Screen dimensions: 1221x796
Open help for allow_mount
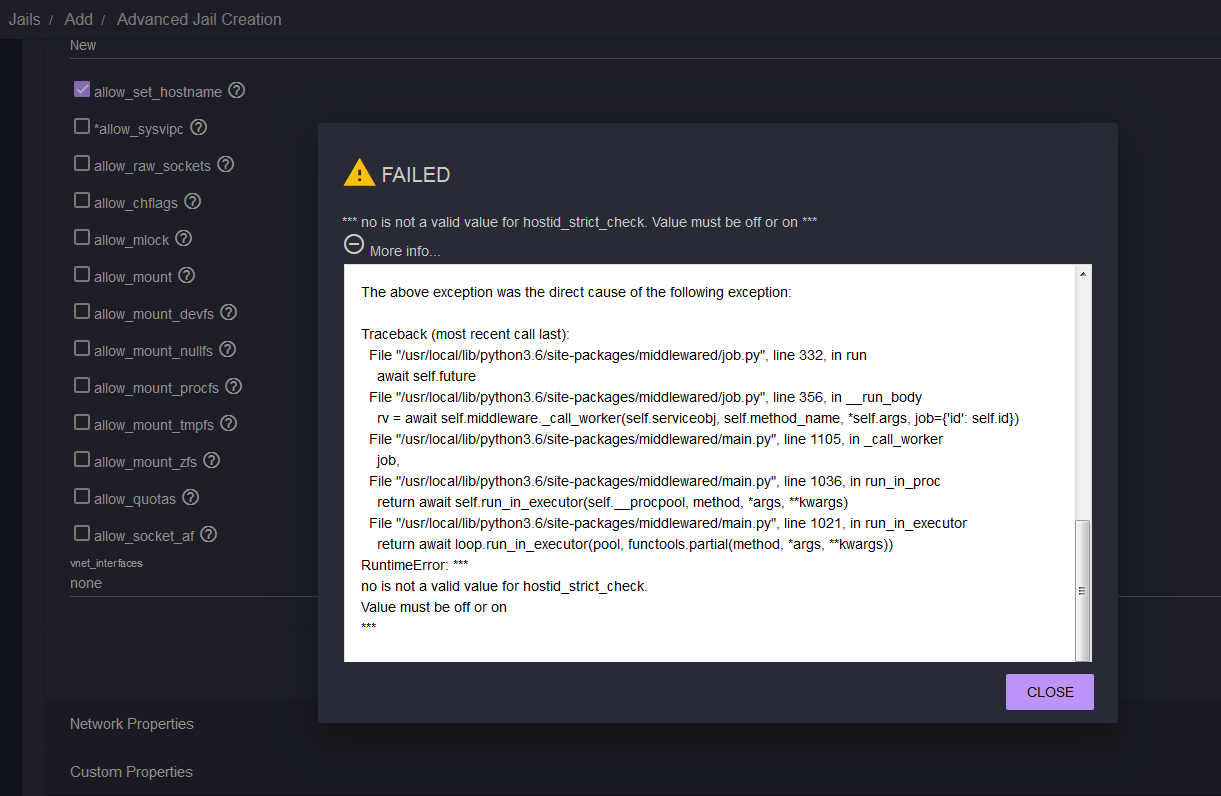tap(187, 275)
